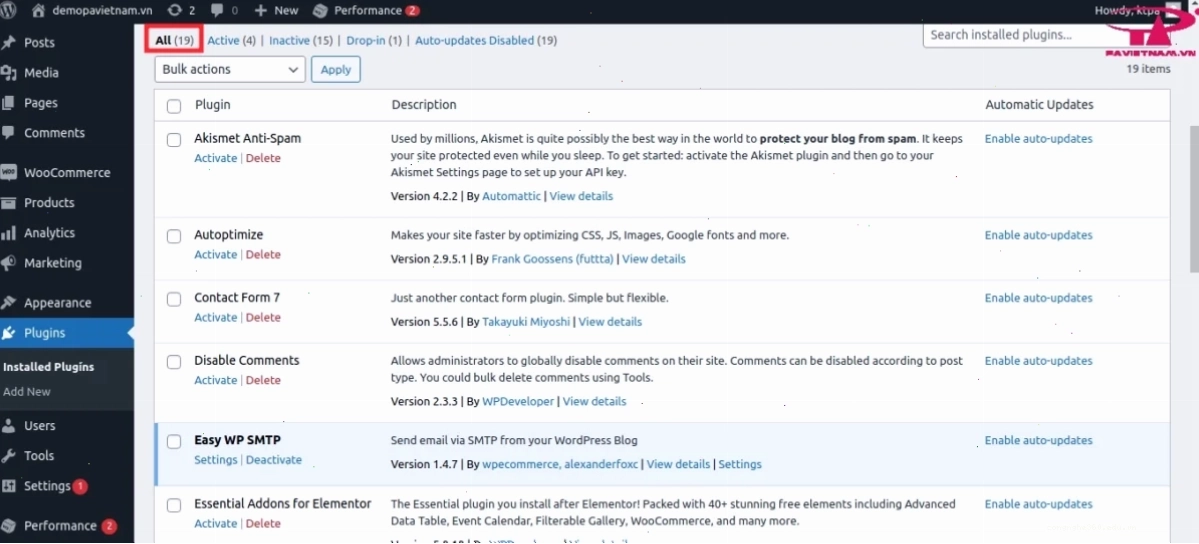This screenshot has height=544, width=1199.
Task: Activate the Akismet Anti-Spam plugin
Action: pyautogui.click(x=216, y=158)
